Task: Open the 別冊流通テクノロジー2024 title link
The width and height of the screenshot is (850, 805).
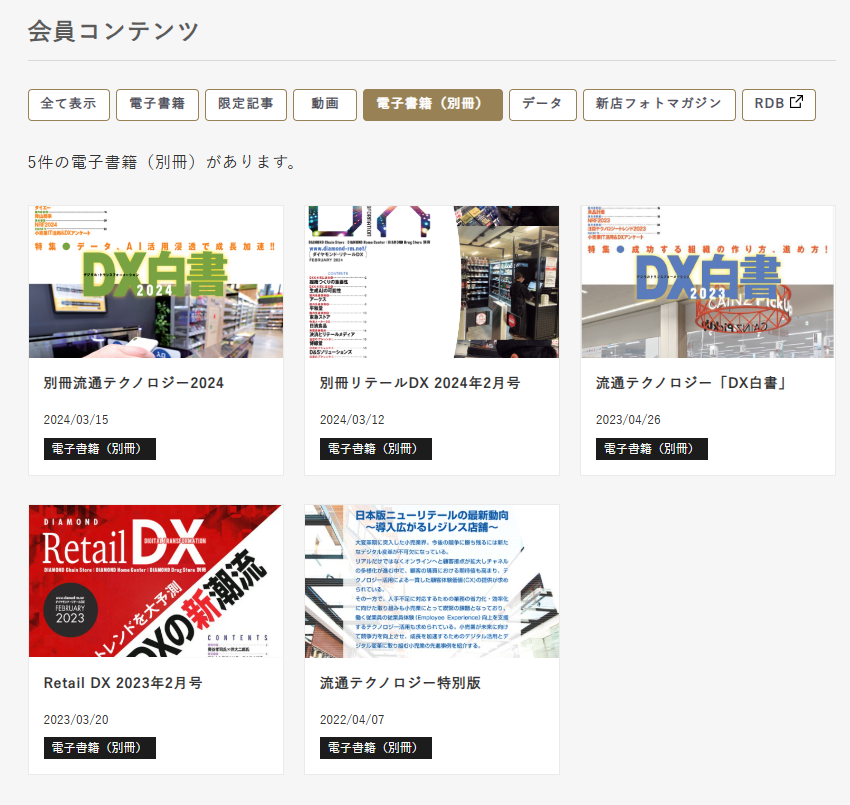Action: (x=134, y=383)
